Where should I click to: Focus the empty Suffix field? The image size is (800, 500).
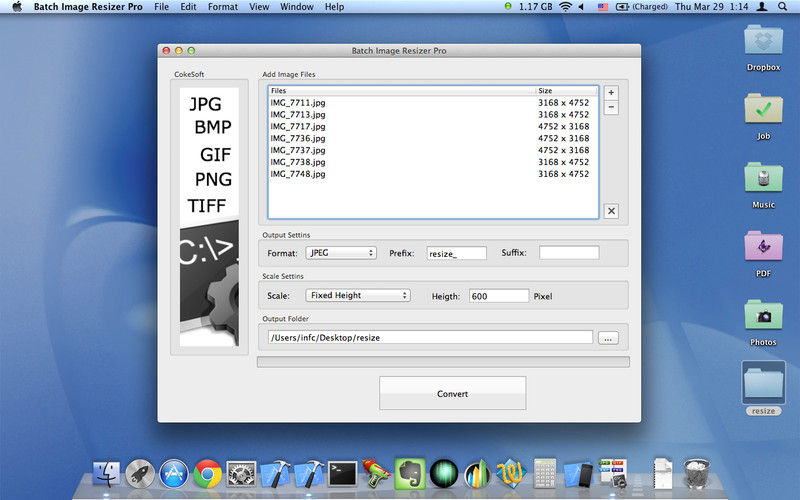(x=569, y=253)
